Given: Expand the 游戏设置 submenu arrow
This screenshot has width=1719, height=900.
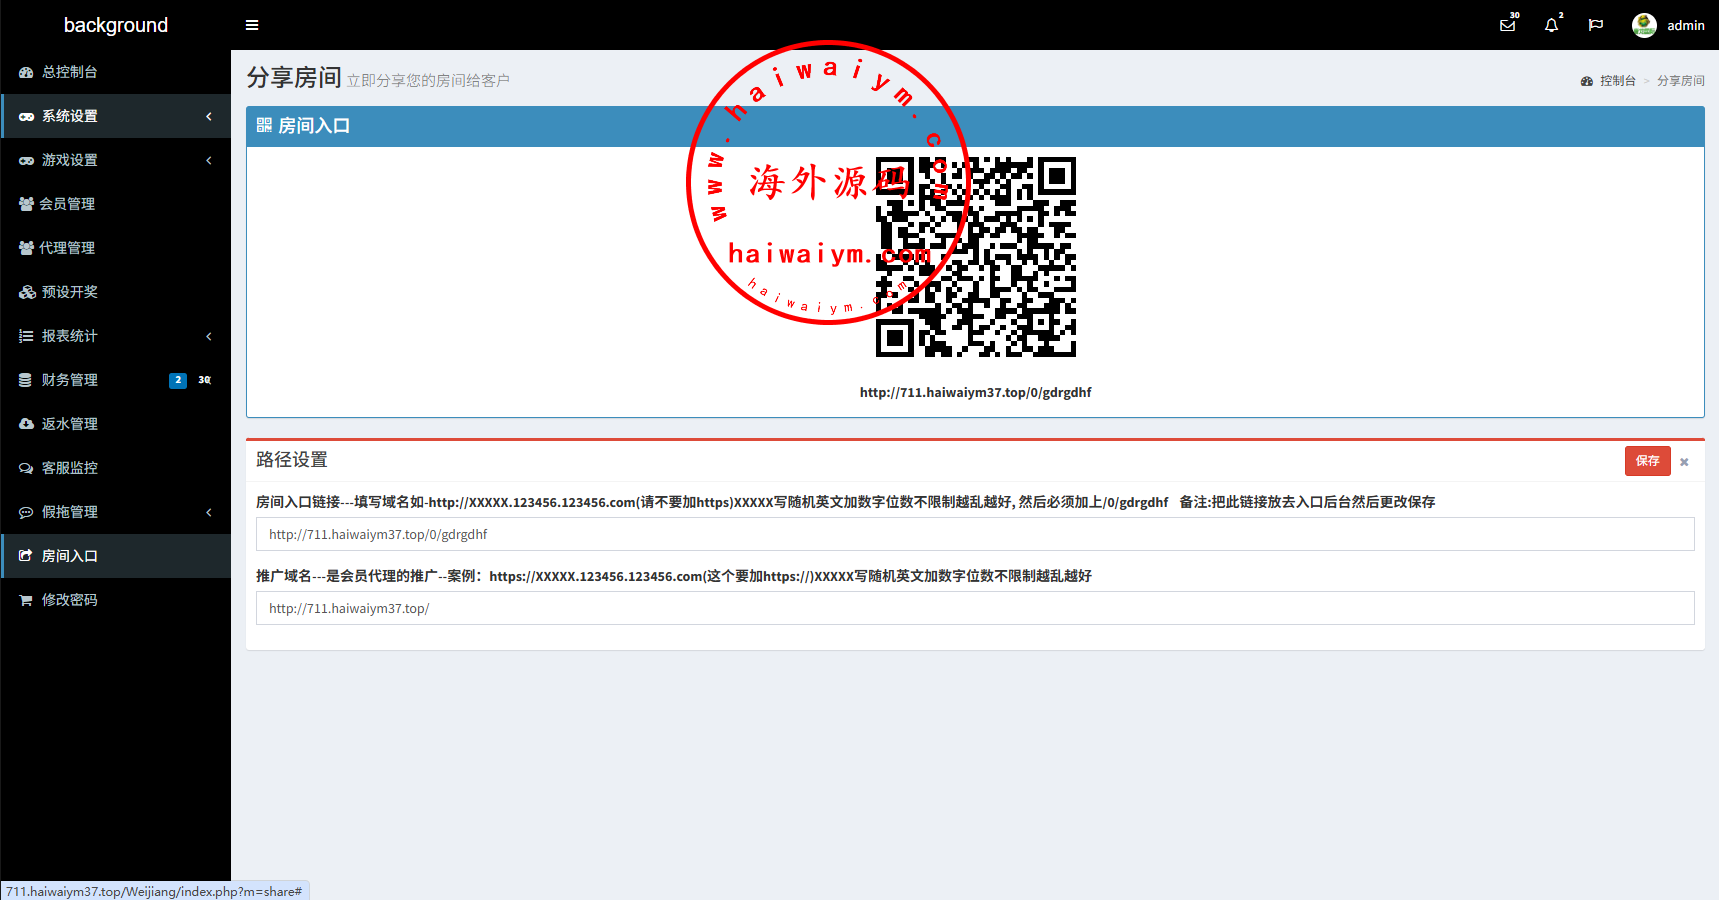Looking at the screenshot, I should 209,160.
